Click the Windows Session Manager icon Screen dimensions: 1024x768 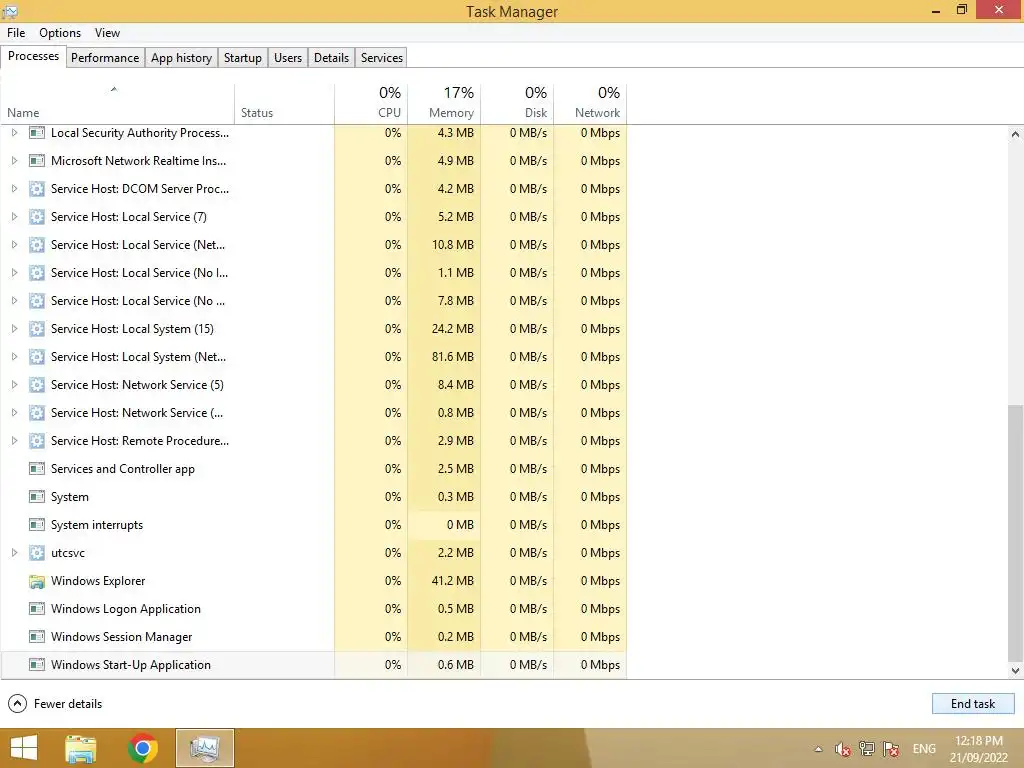click(37, 637)
